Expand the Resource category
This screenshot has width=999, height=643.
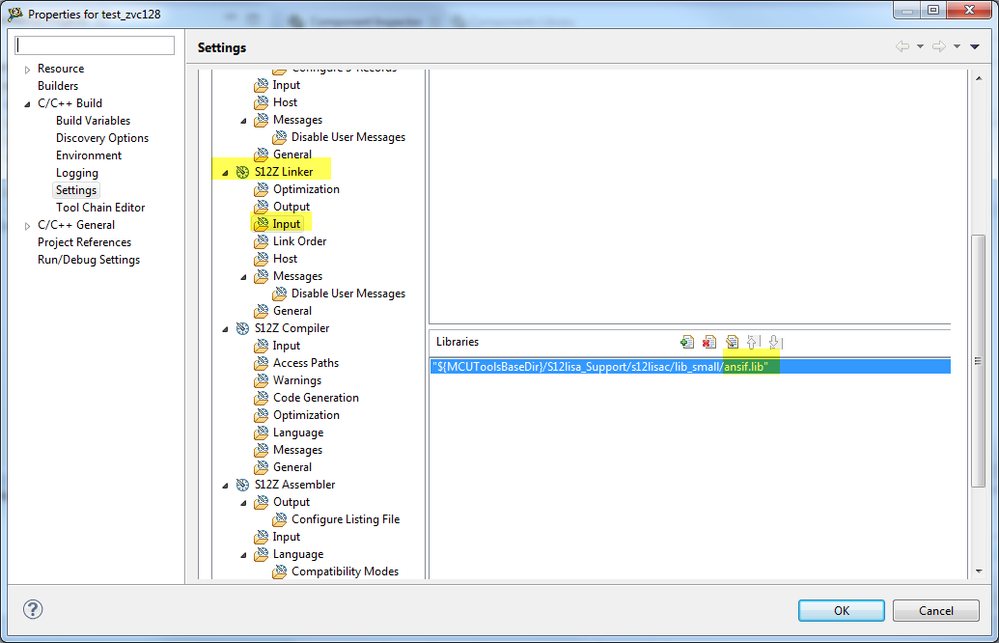(27, 69)
